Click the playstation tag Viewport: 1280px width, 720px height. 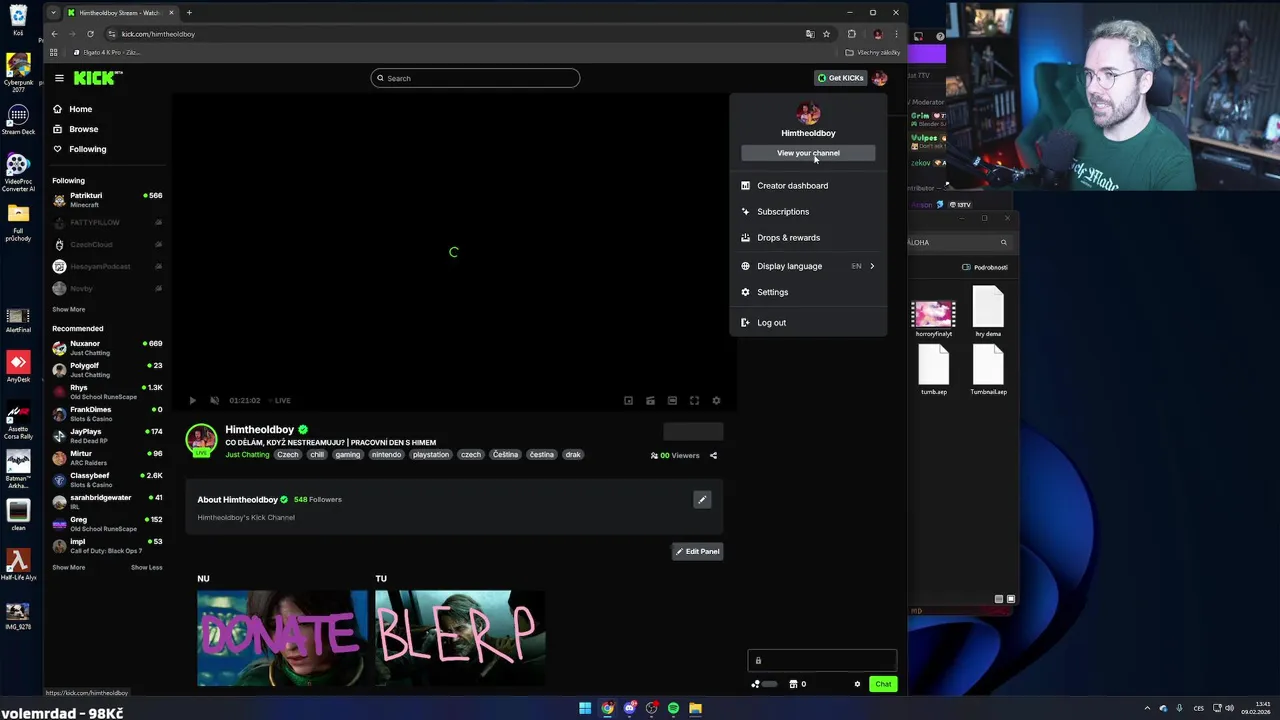pyautogui.click(x=431, y=455)
